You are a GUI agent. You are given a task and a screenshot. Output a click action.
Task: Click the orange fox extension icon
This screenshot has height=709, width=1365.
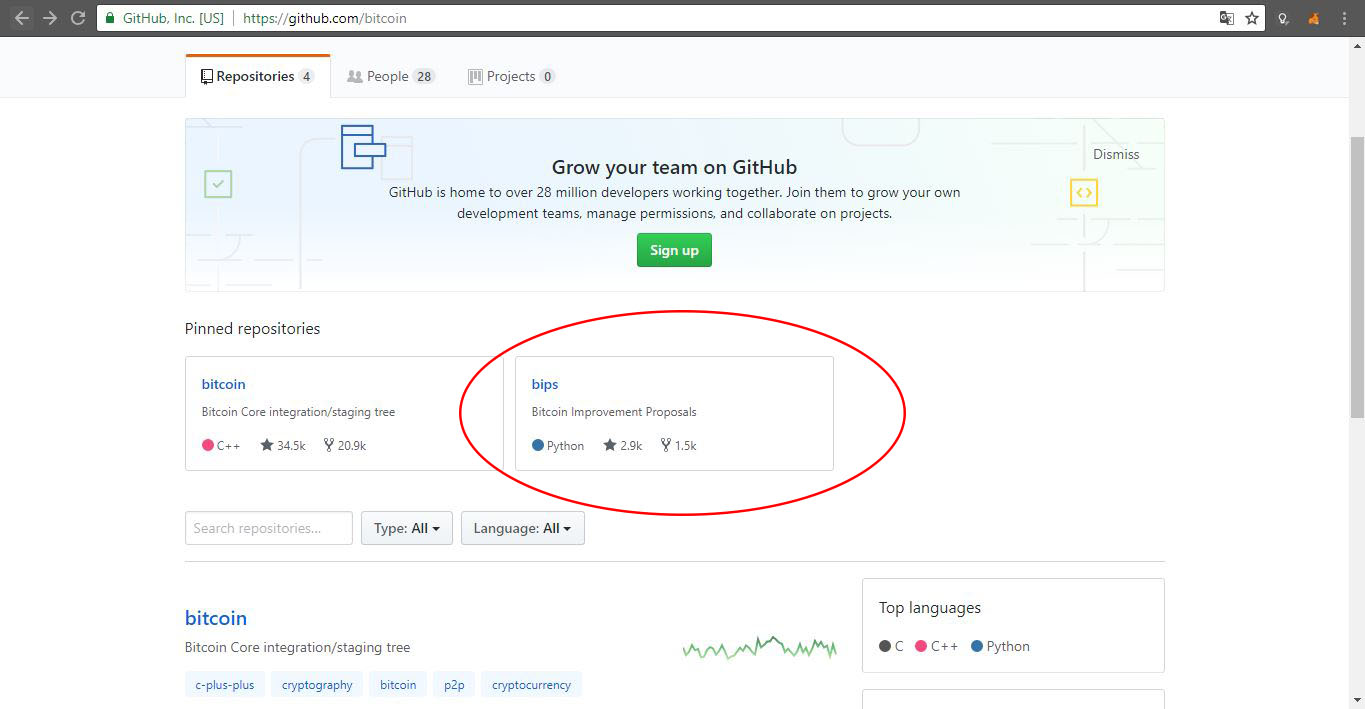(x=1313, y=18)
